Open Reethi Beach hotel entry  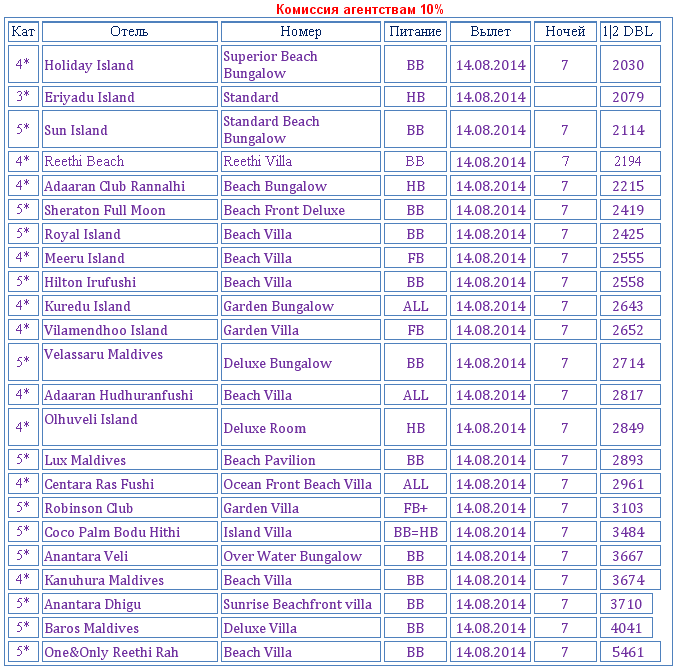tap(84, 161)
